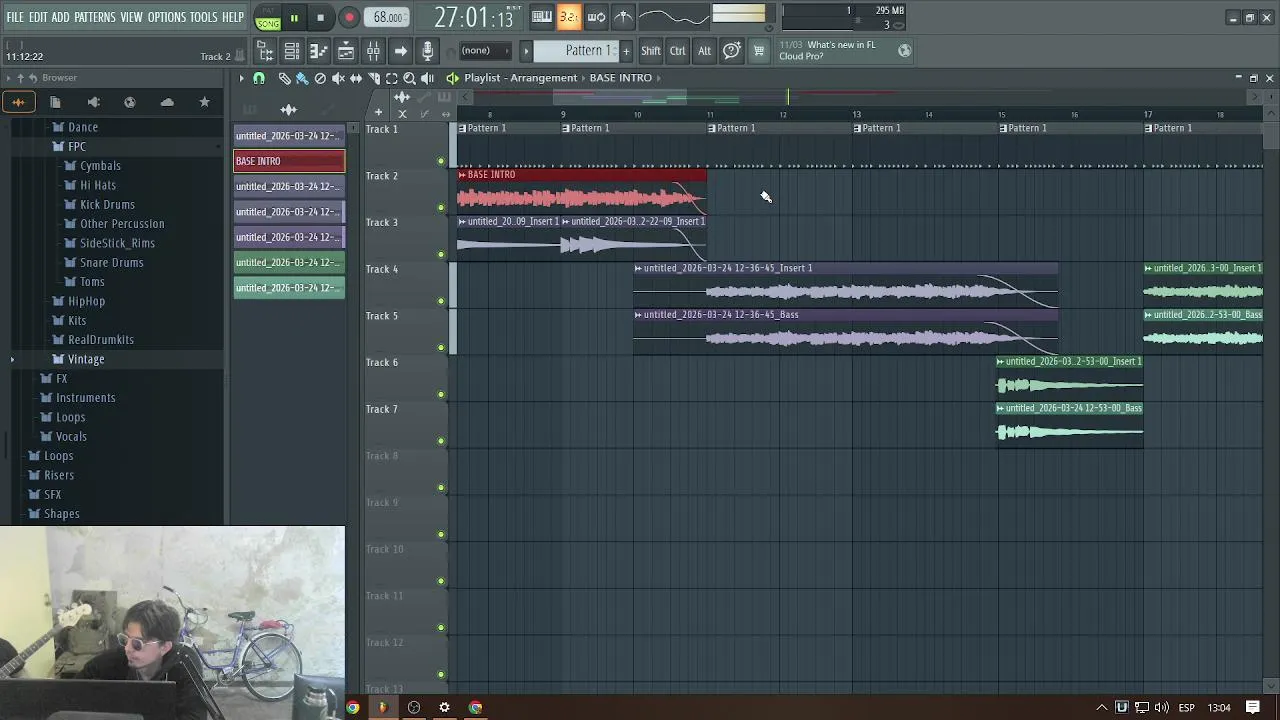Toggle typing keyboard to piano icon
Viewport: 1280px width, 720px height.
(541, 17)
